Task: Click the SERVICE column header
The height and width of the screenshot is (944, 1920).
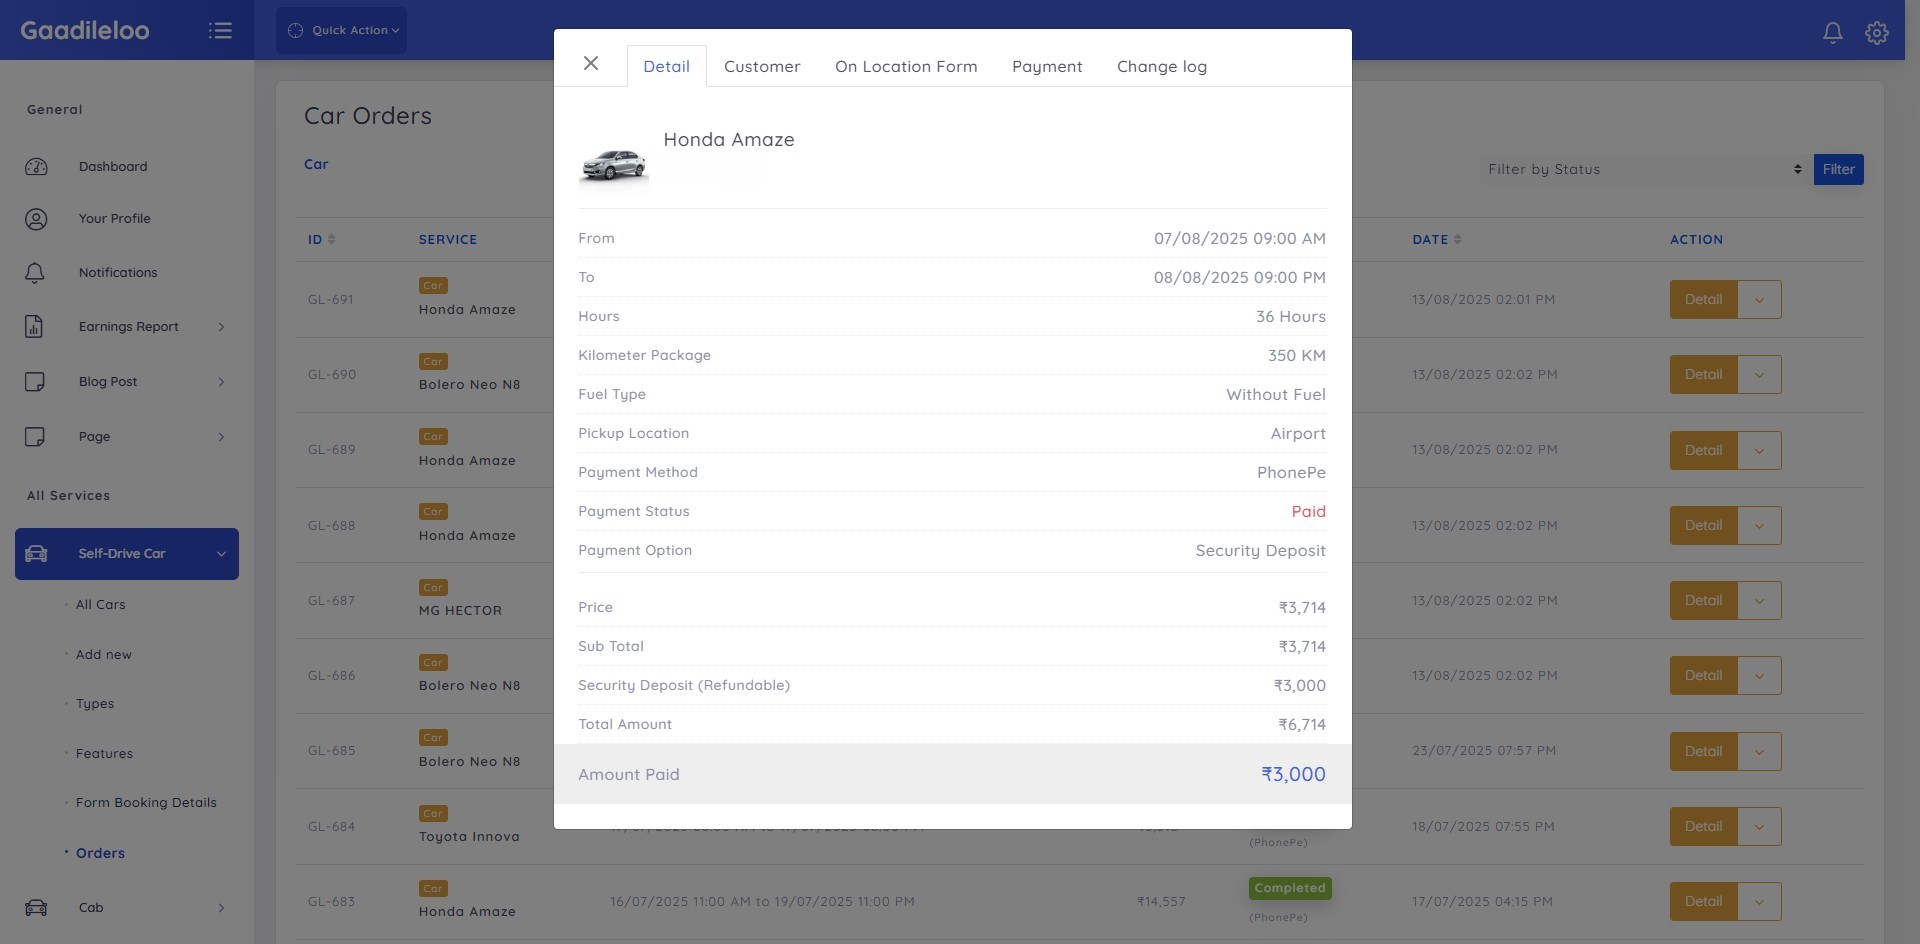Action: click(x=448, y=239)
